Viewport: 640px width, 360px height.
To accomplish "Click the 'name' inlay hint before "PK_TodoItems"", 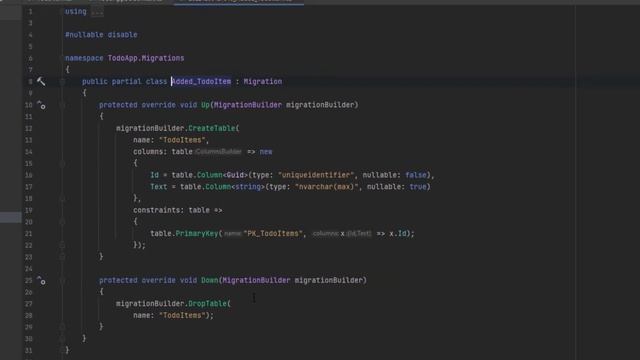I will click(x=232, y=233).
